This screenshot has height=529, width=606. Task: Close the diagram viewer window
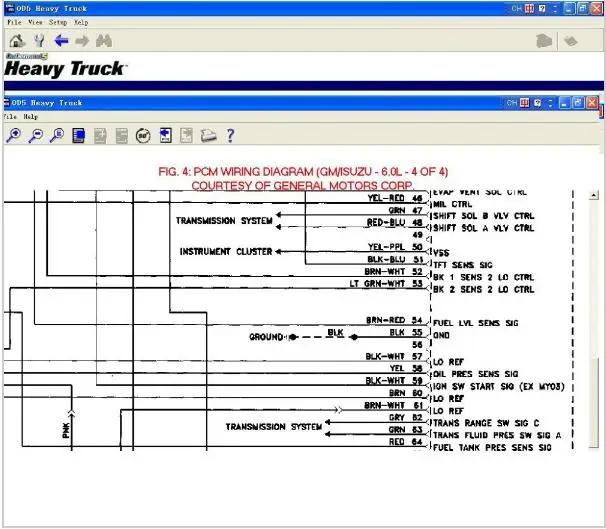click(x=592, y=103)
